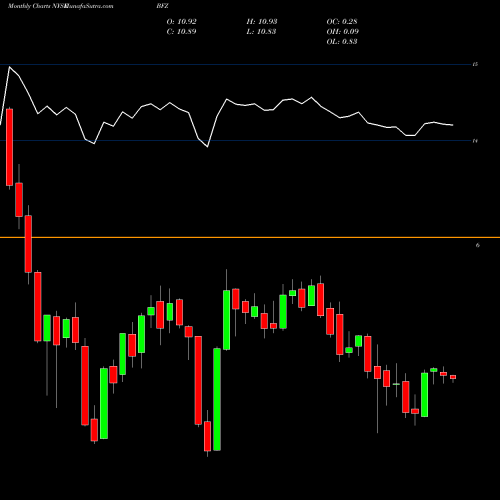Click the "OH: 0.09" reading
The height and width of the screenshot is (500, 500).
coord(343,32)
